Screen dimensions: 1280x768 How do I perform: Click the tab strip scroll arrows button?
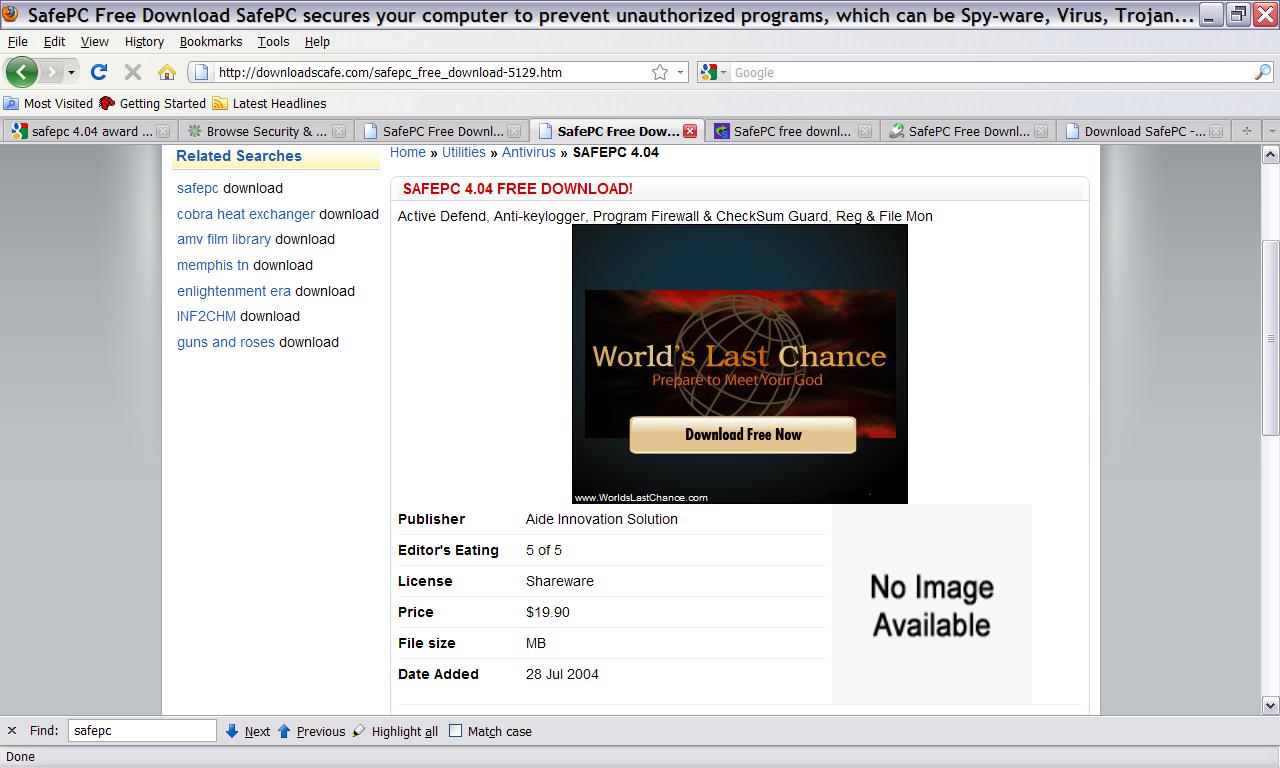click(x=1246, y=131)
